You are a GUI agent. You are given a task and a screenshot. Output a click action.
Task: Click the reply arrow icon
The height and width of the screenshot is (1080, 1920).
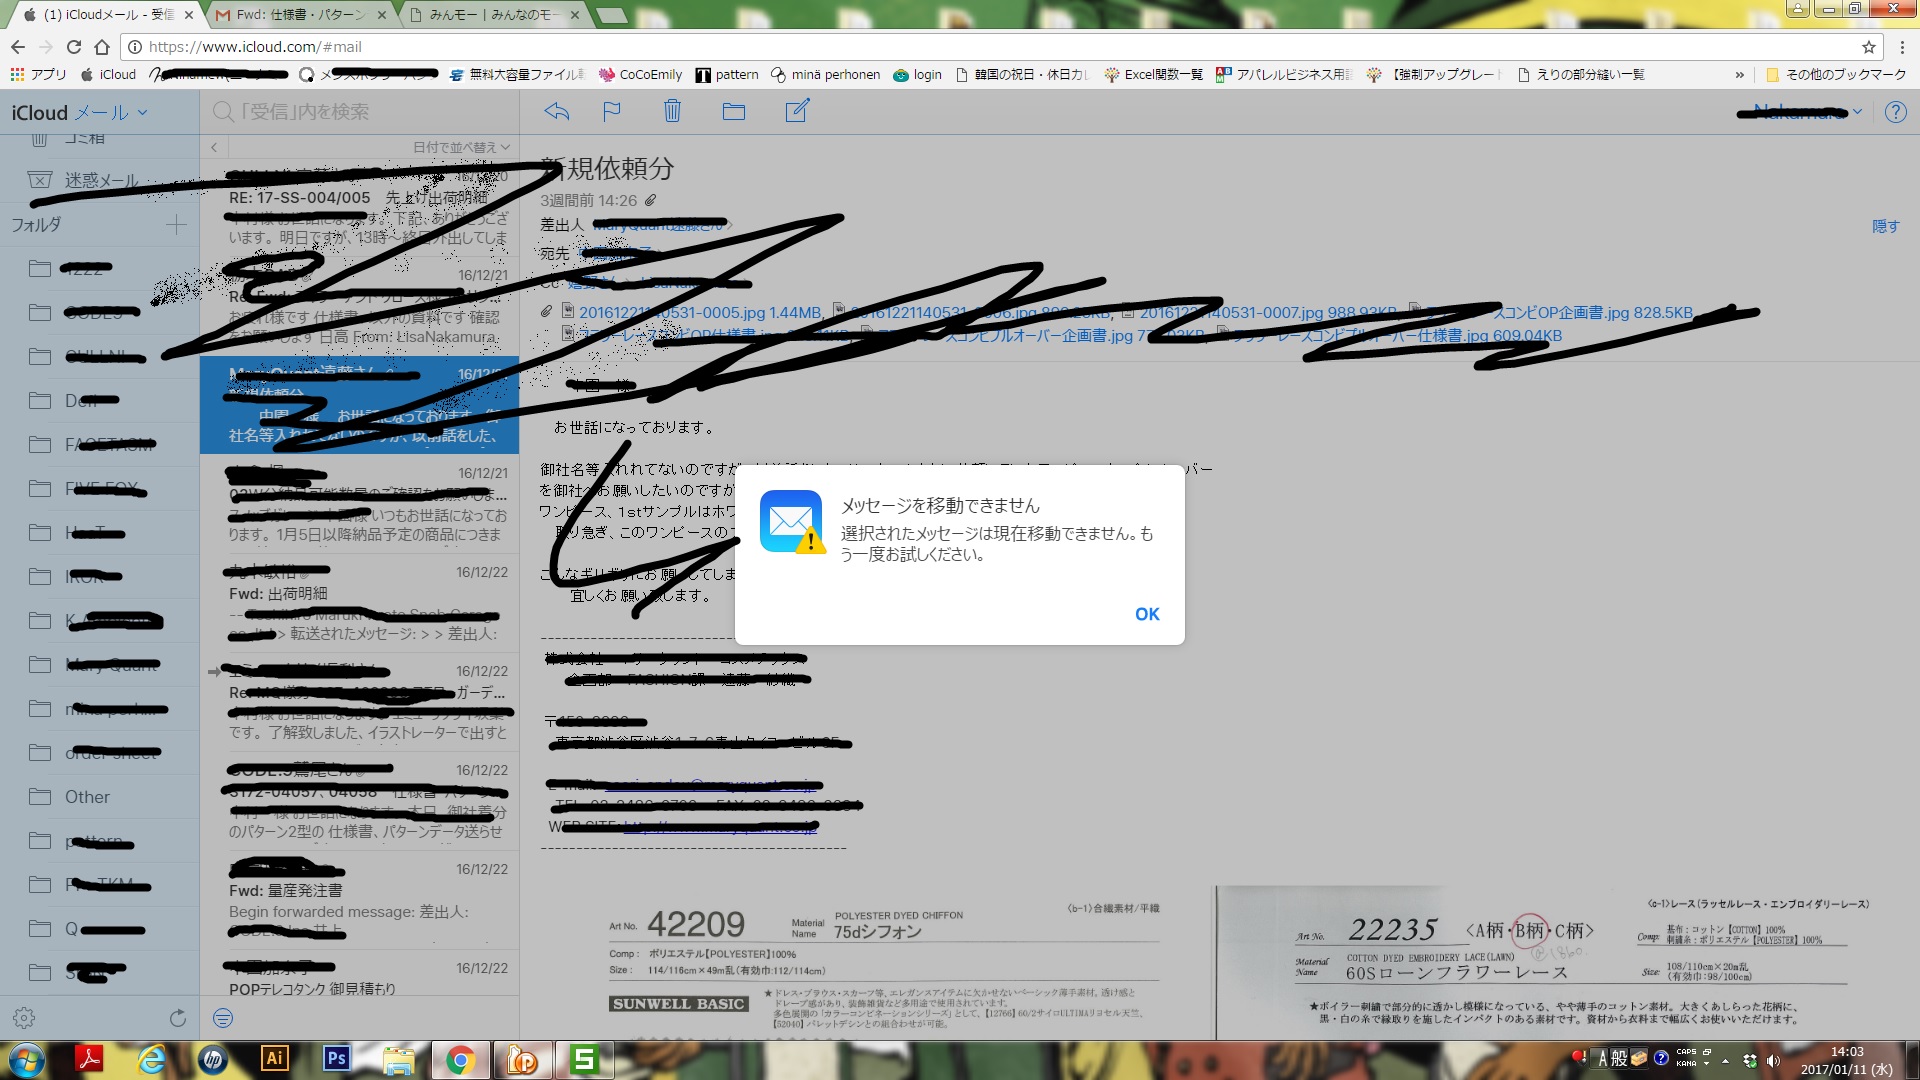pyautogui.click(x=557, y=111)
